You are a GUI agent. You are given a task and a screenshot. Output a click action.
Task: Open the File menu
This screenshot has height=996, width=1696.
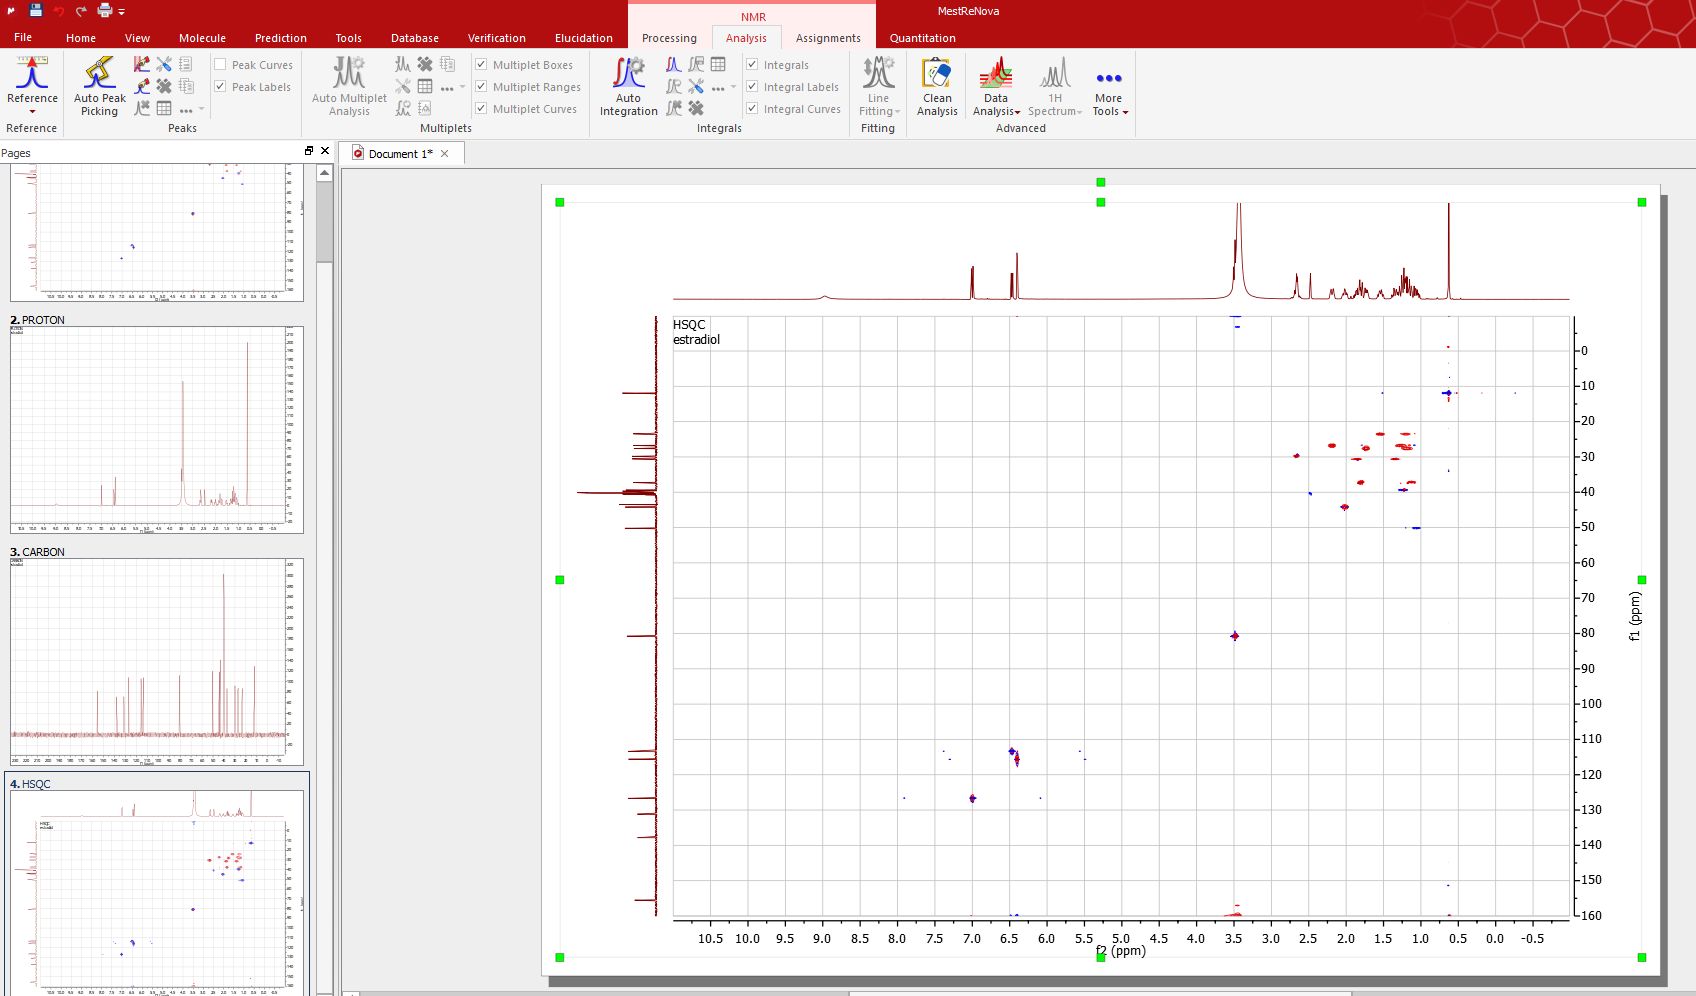(x=23, y=37)
